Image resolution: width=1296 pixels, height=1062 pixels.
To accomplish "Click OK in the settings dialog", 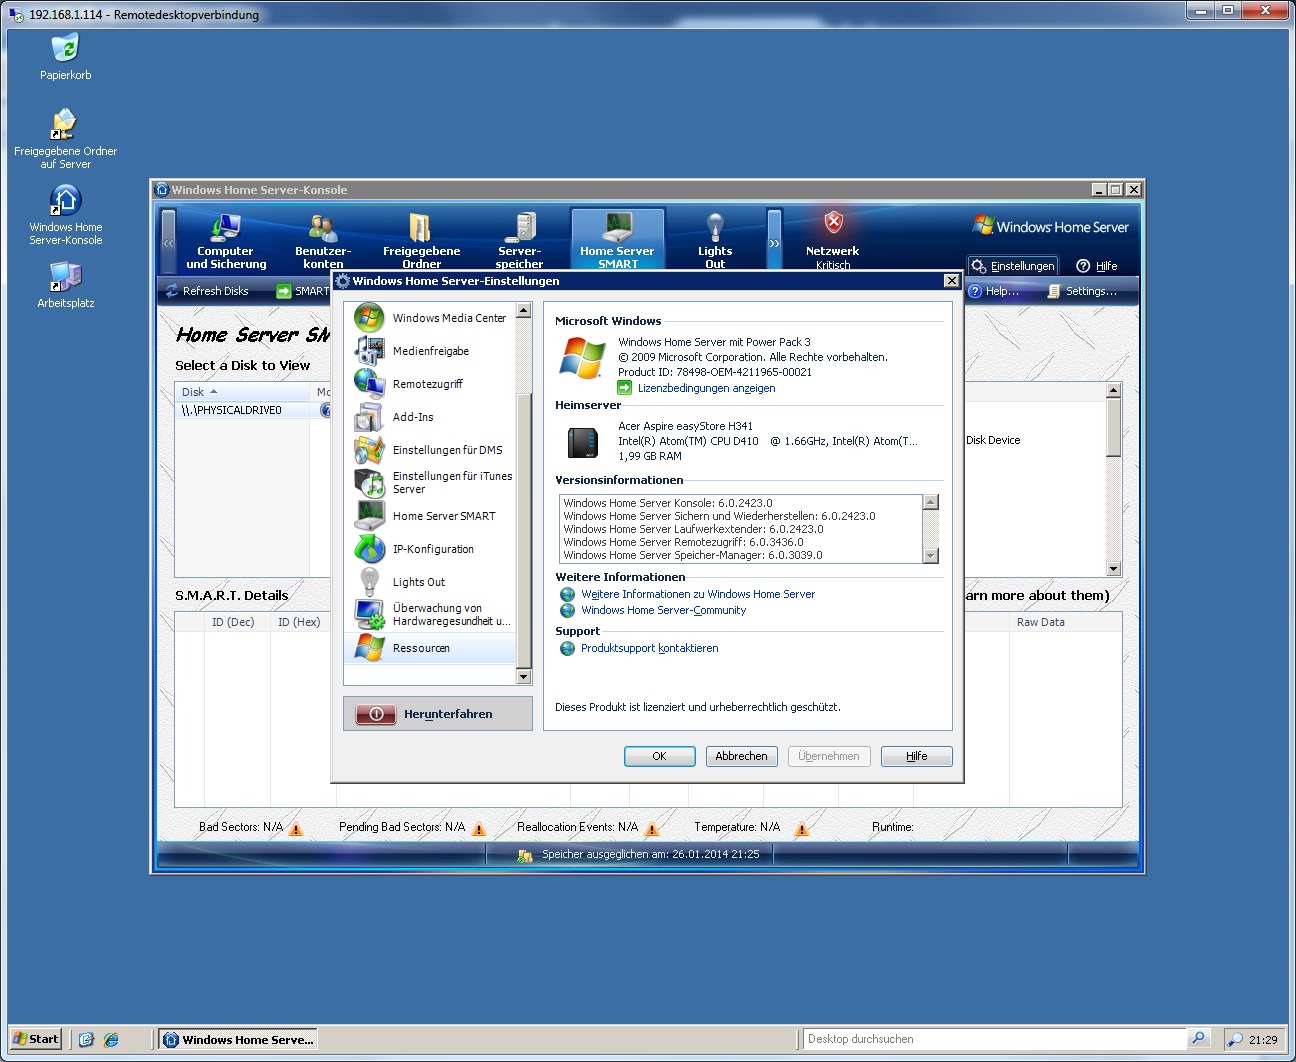I will click(x=660, y=756).
